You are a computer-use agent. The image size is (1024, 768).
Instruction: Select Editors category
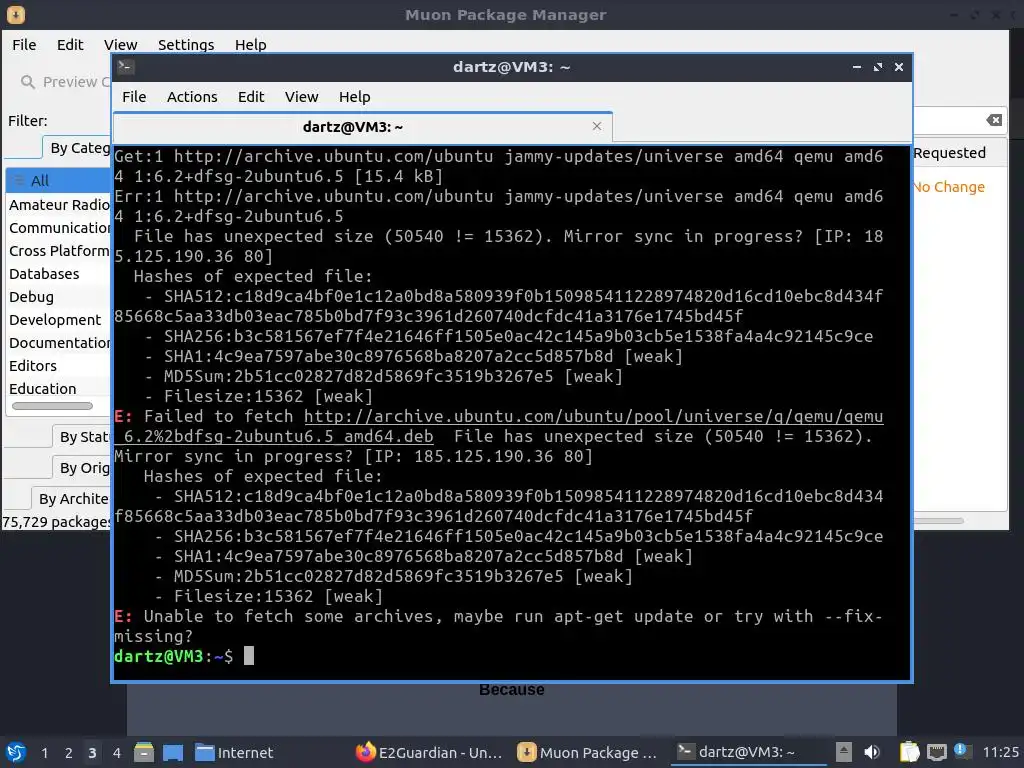pos(59,366)
